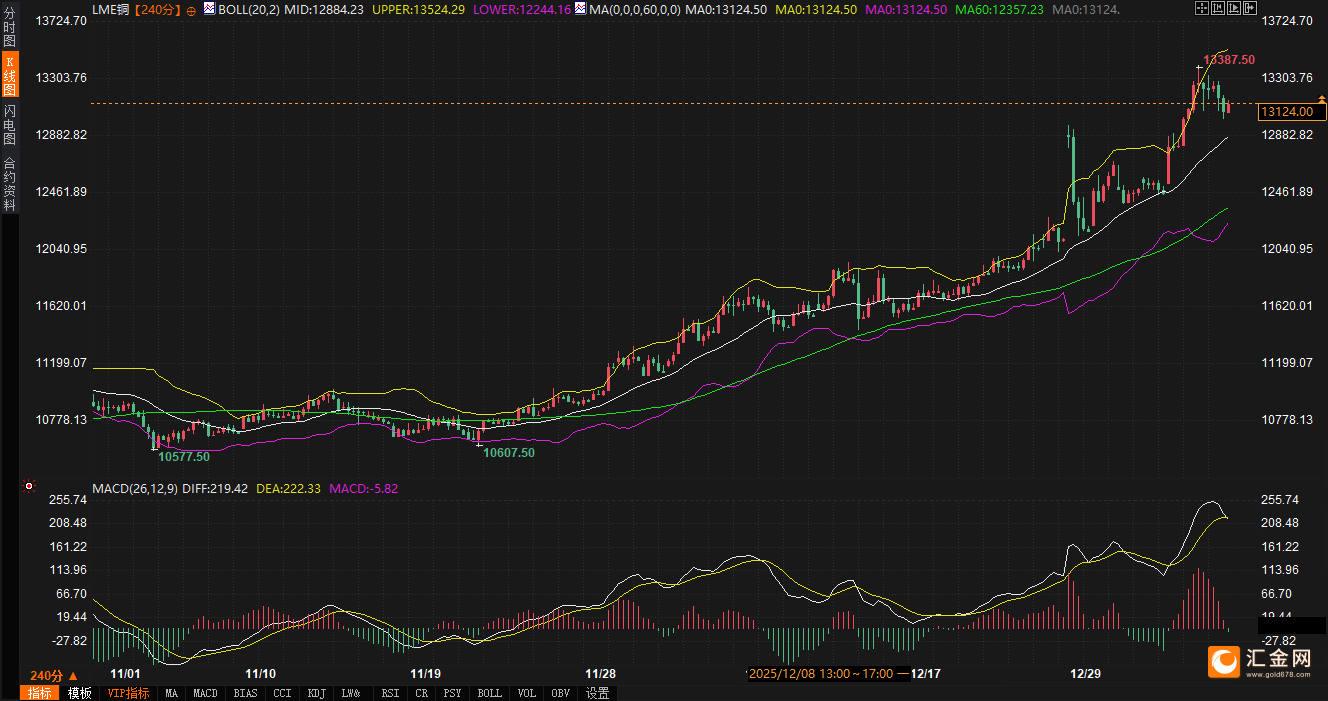Image resolution: width=1328 pixels, height=701 pixels.
Task: Enable the VOL indicator
Action: coord(527,693)
